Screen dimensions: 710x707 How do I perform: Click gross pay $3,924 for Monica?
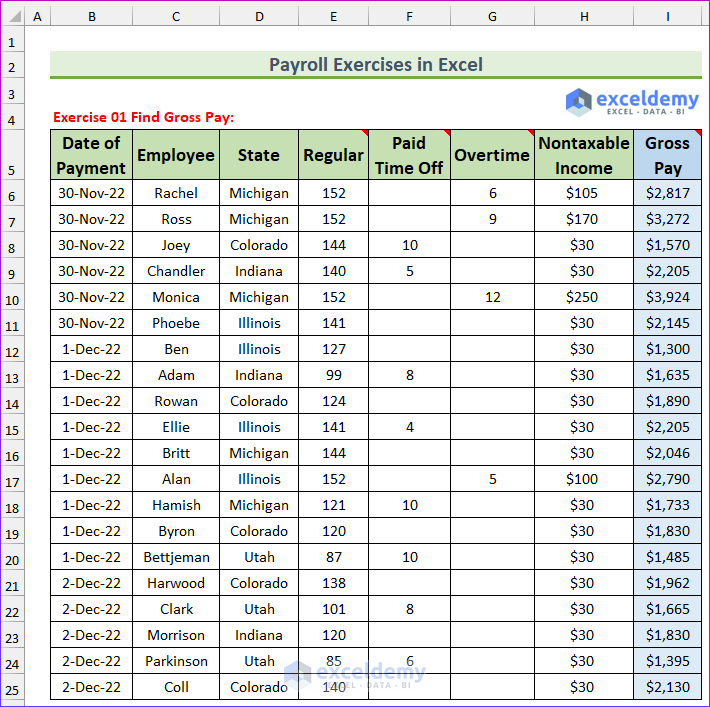coord(667,297)
